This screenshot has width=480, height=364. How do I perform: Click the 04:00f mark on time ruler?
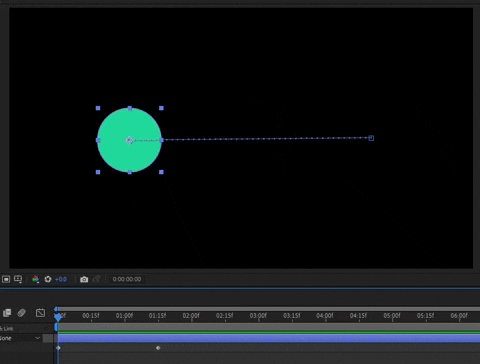click(x=325, y=315)
